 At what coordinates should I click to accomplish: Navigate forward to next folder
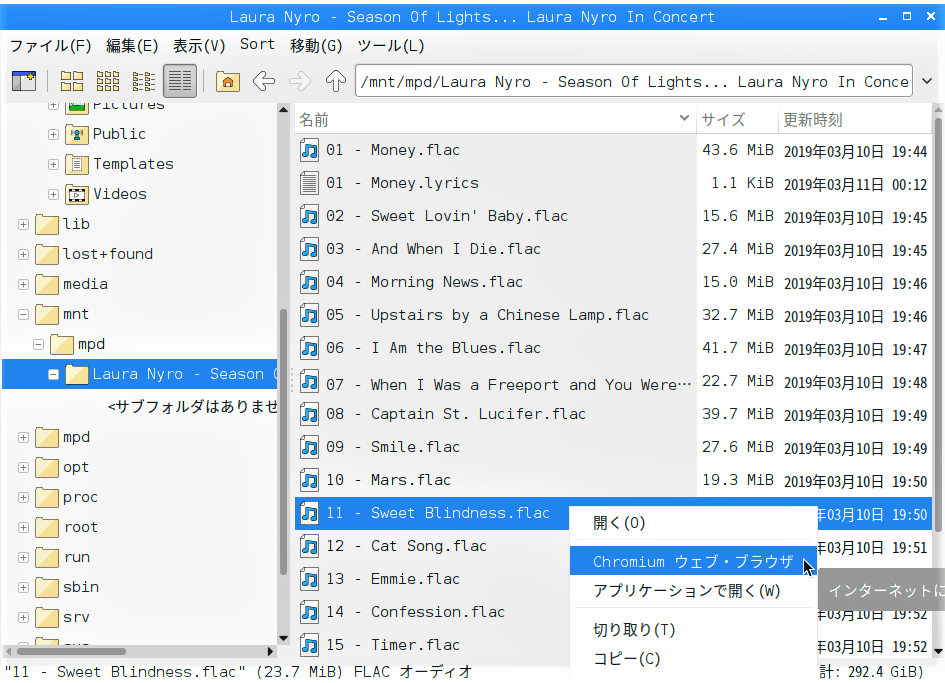click(x=300, y=81)
